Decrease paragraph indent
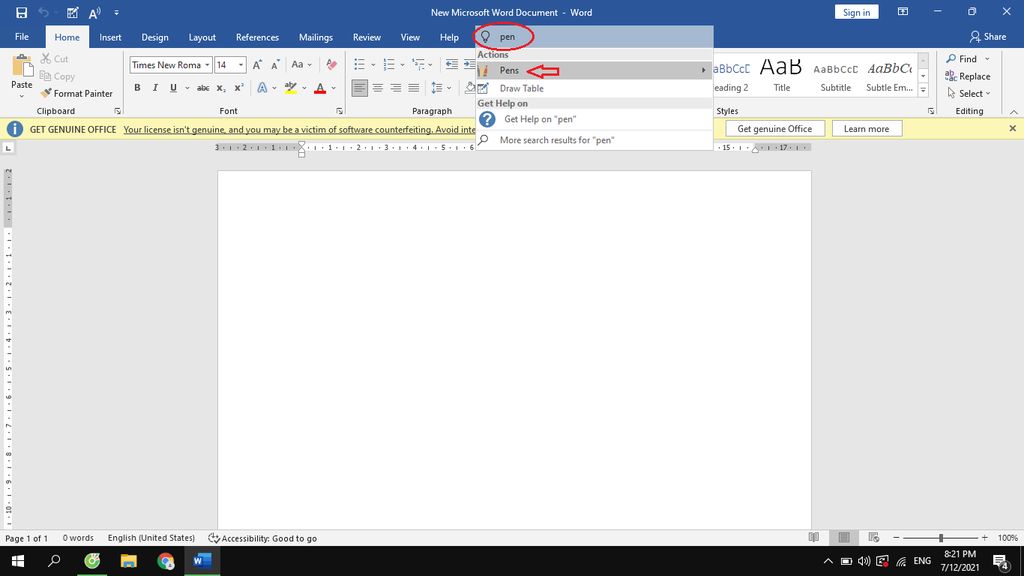Viewport: 1024px width, 576px height. pos(451,64)
